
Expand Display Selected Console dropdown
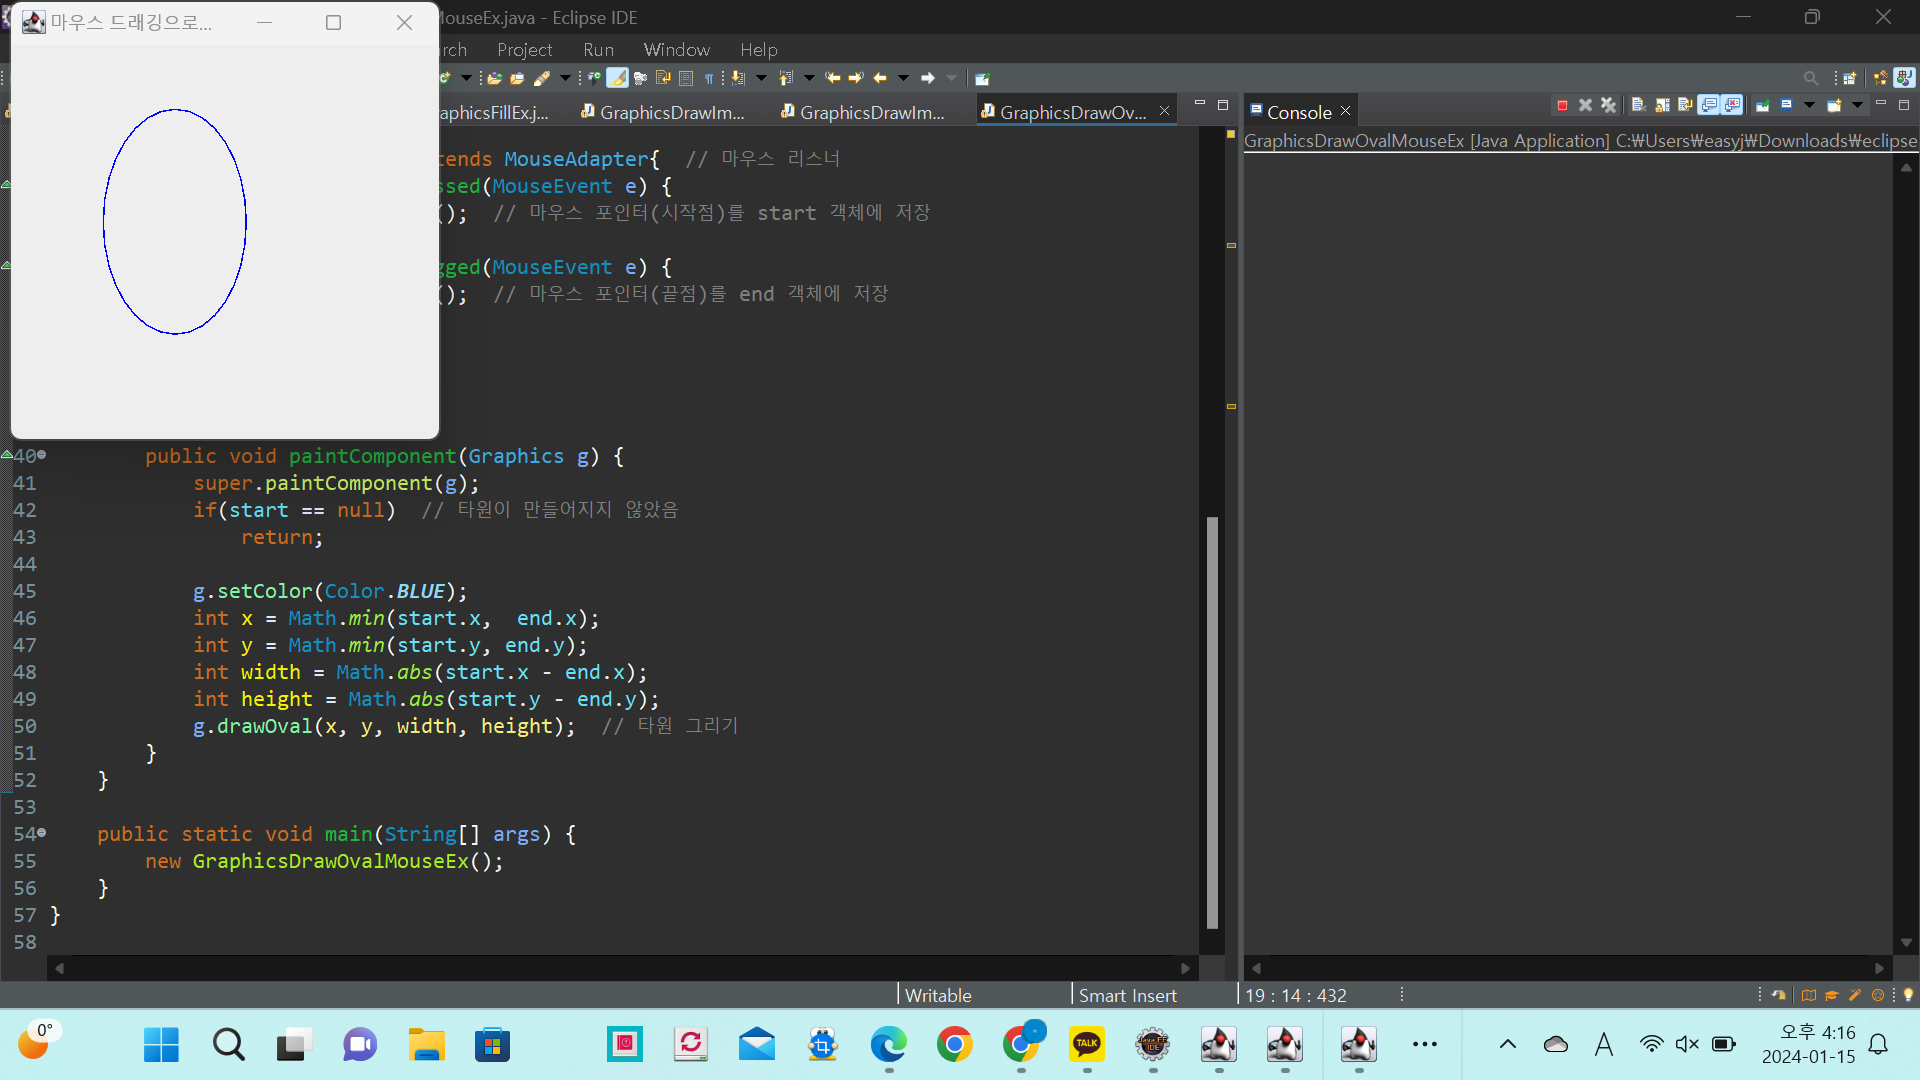coord(1809,105)
